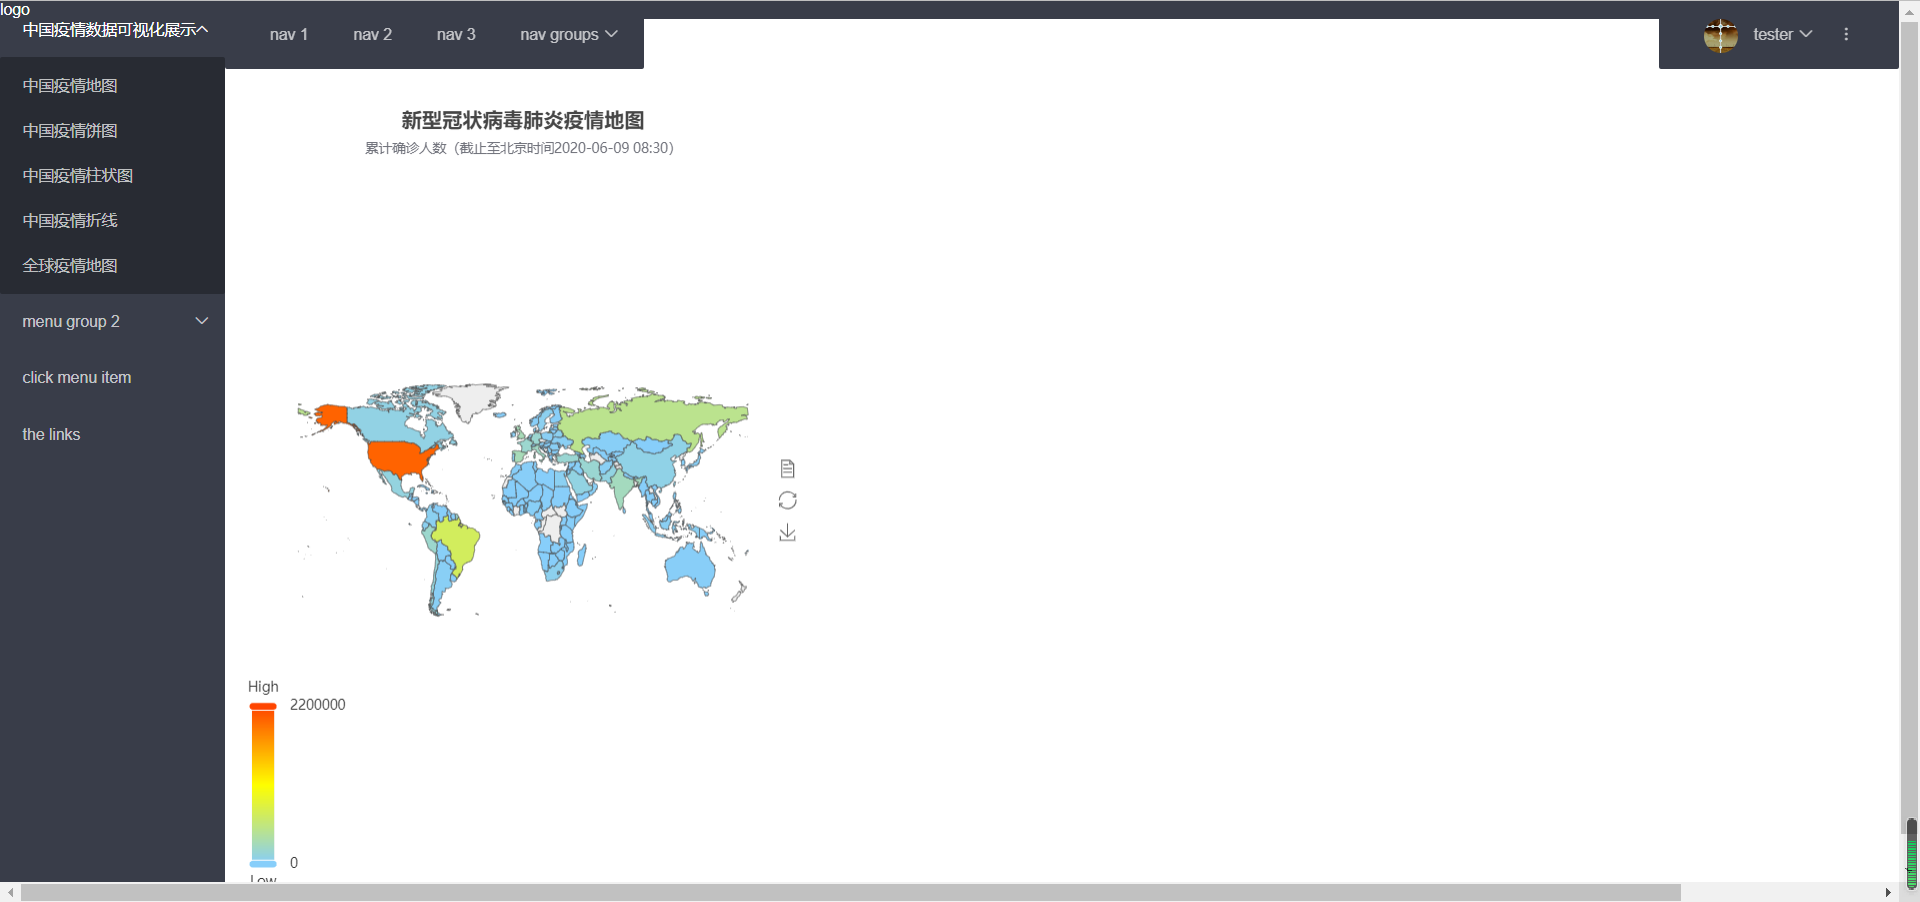
Task: Select 中国疫情地图 in sidebar
Action: tap(112, 86)
